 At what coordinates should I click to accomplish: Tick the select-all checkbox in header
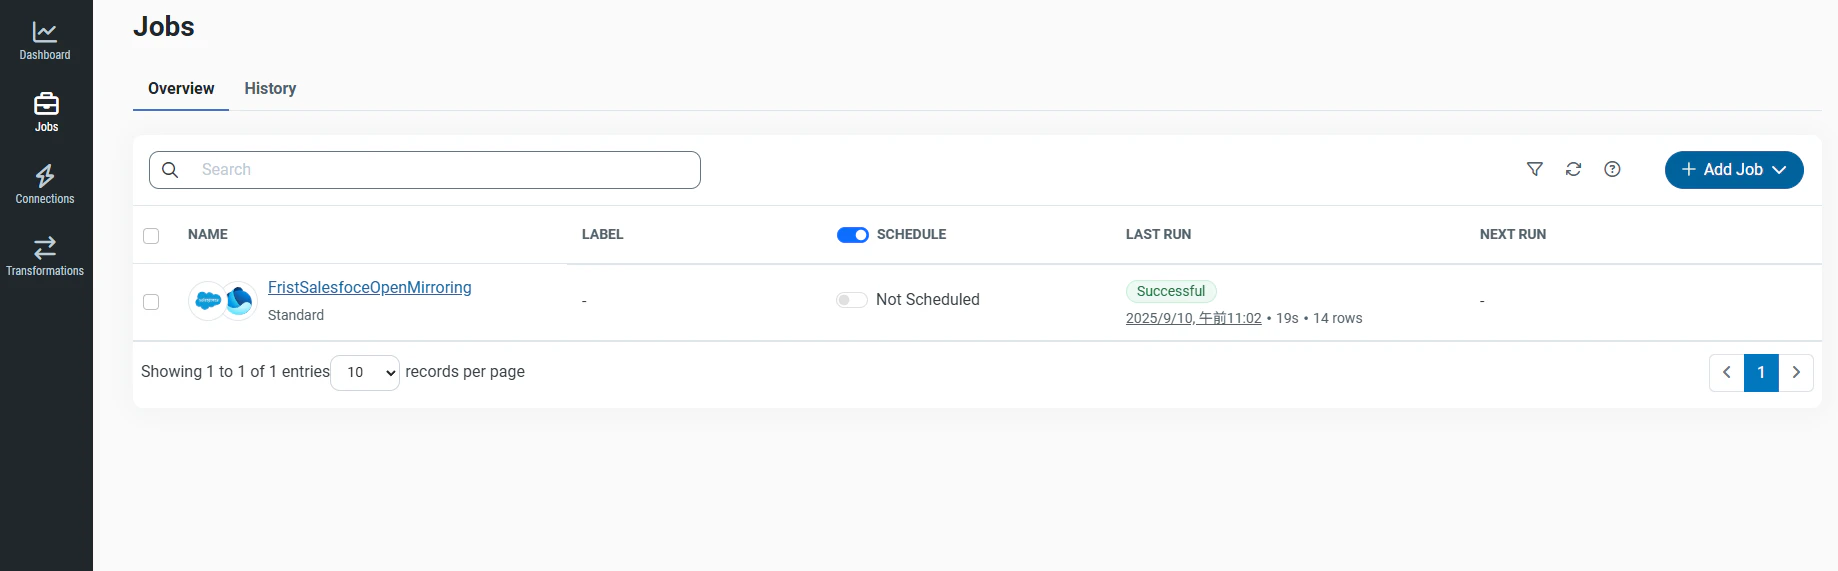pyautogui.click(x=151, y=236)
